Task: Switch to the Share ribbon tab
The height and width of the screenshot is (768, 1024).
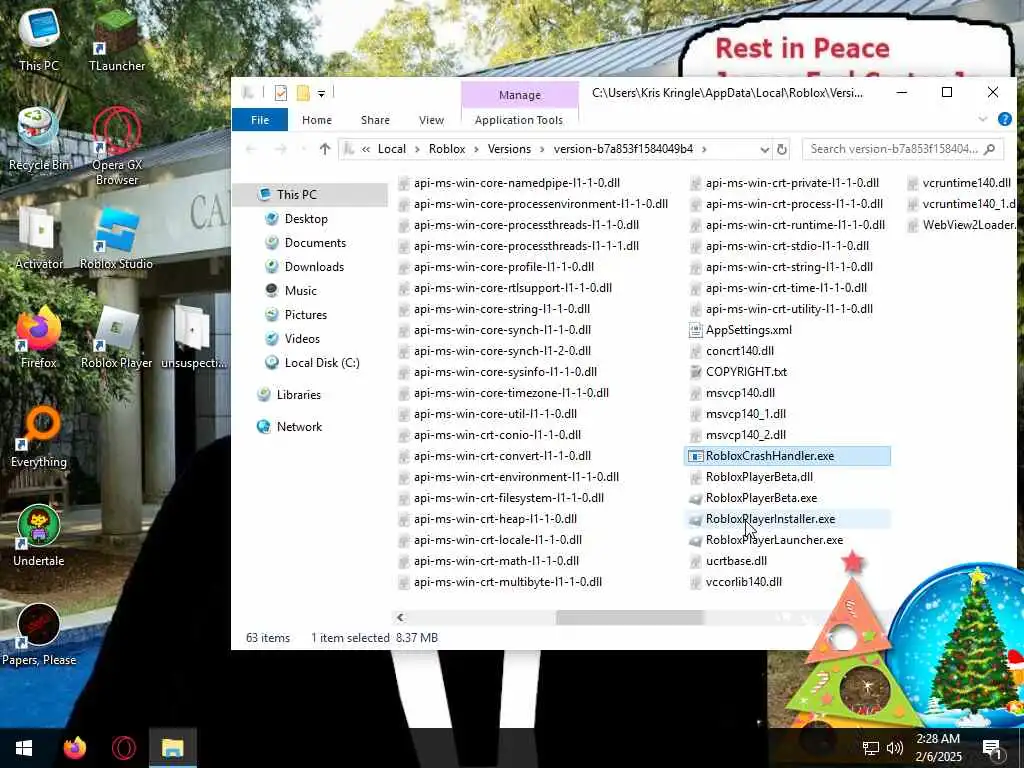Action: point(375,120)
